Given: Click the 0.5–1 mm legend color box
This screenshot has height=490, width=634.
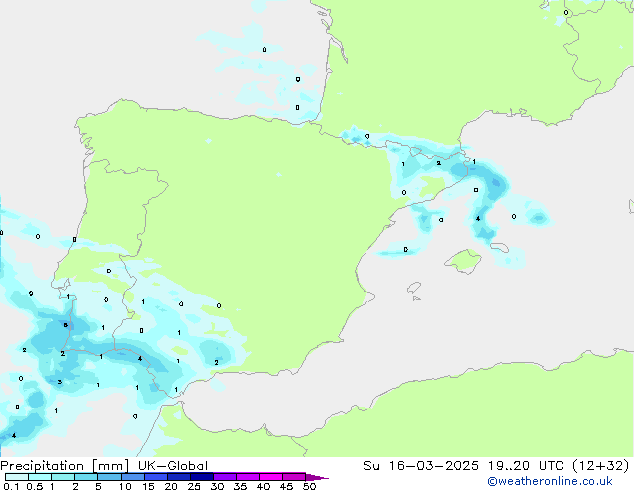Looking at the screenshot, I should [x=40, y=477].
